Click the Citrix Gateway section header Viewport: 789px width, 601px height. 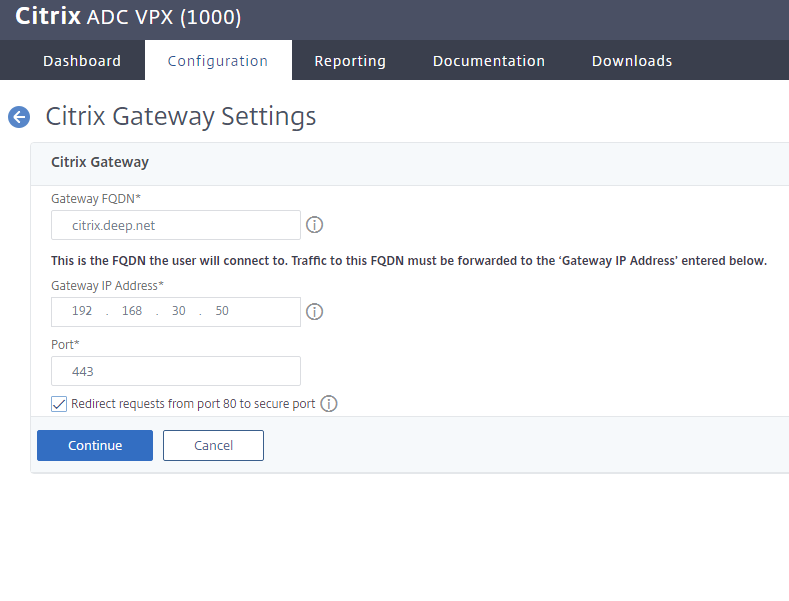tap(100, 162)
